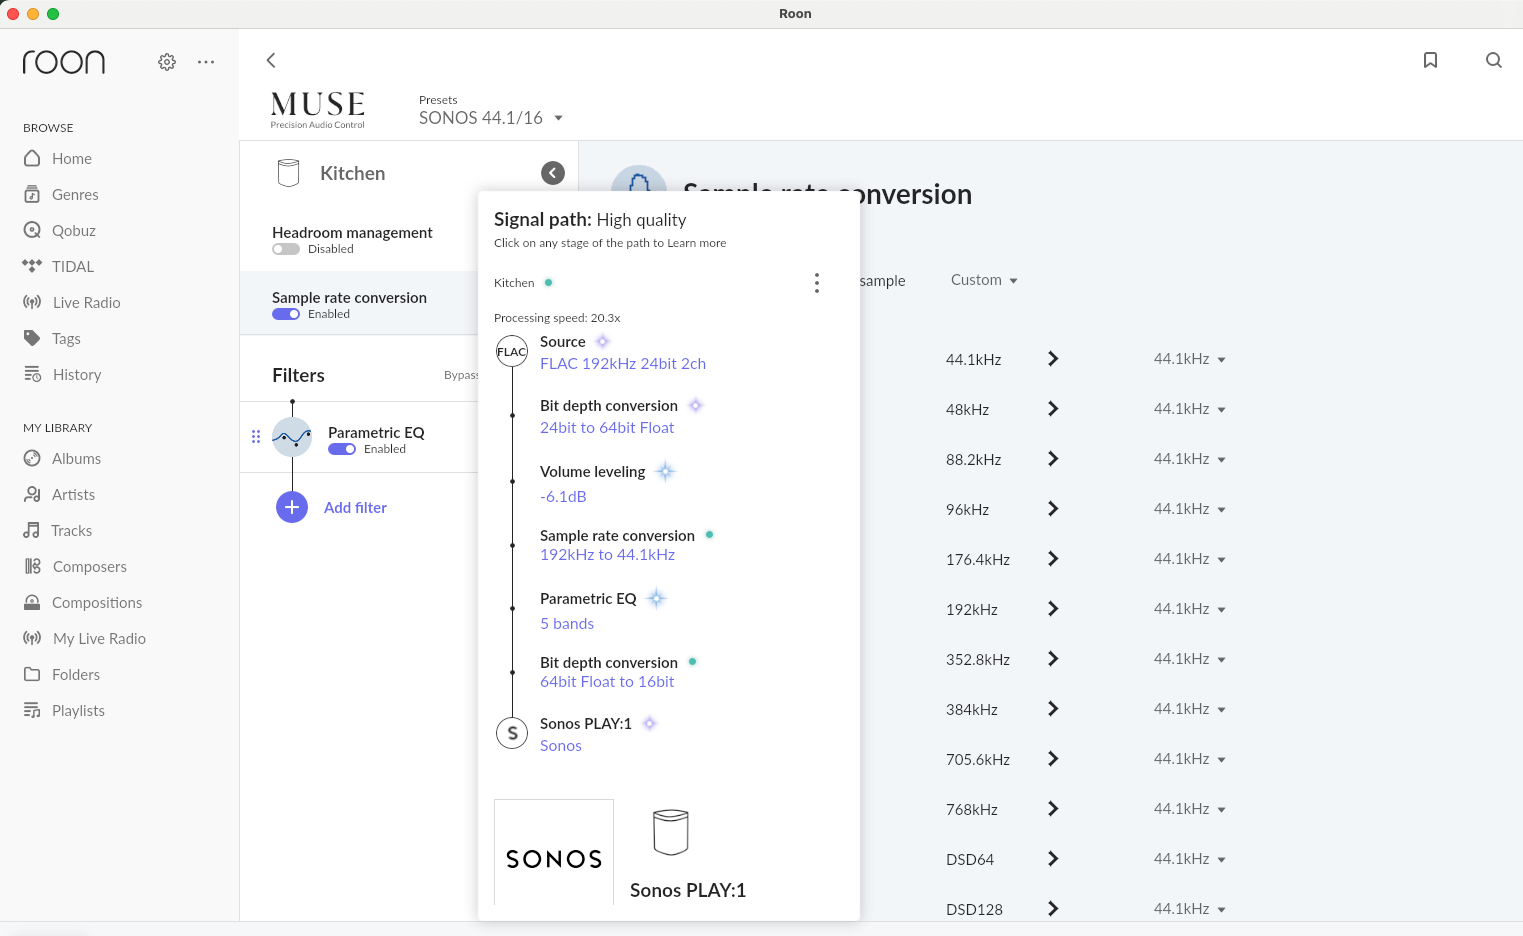Image resolution: width=1523 pixels, height=936 pixels.
Task: Open Tags in the sidebar
Action: 66,339
